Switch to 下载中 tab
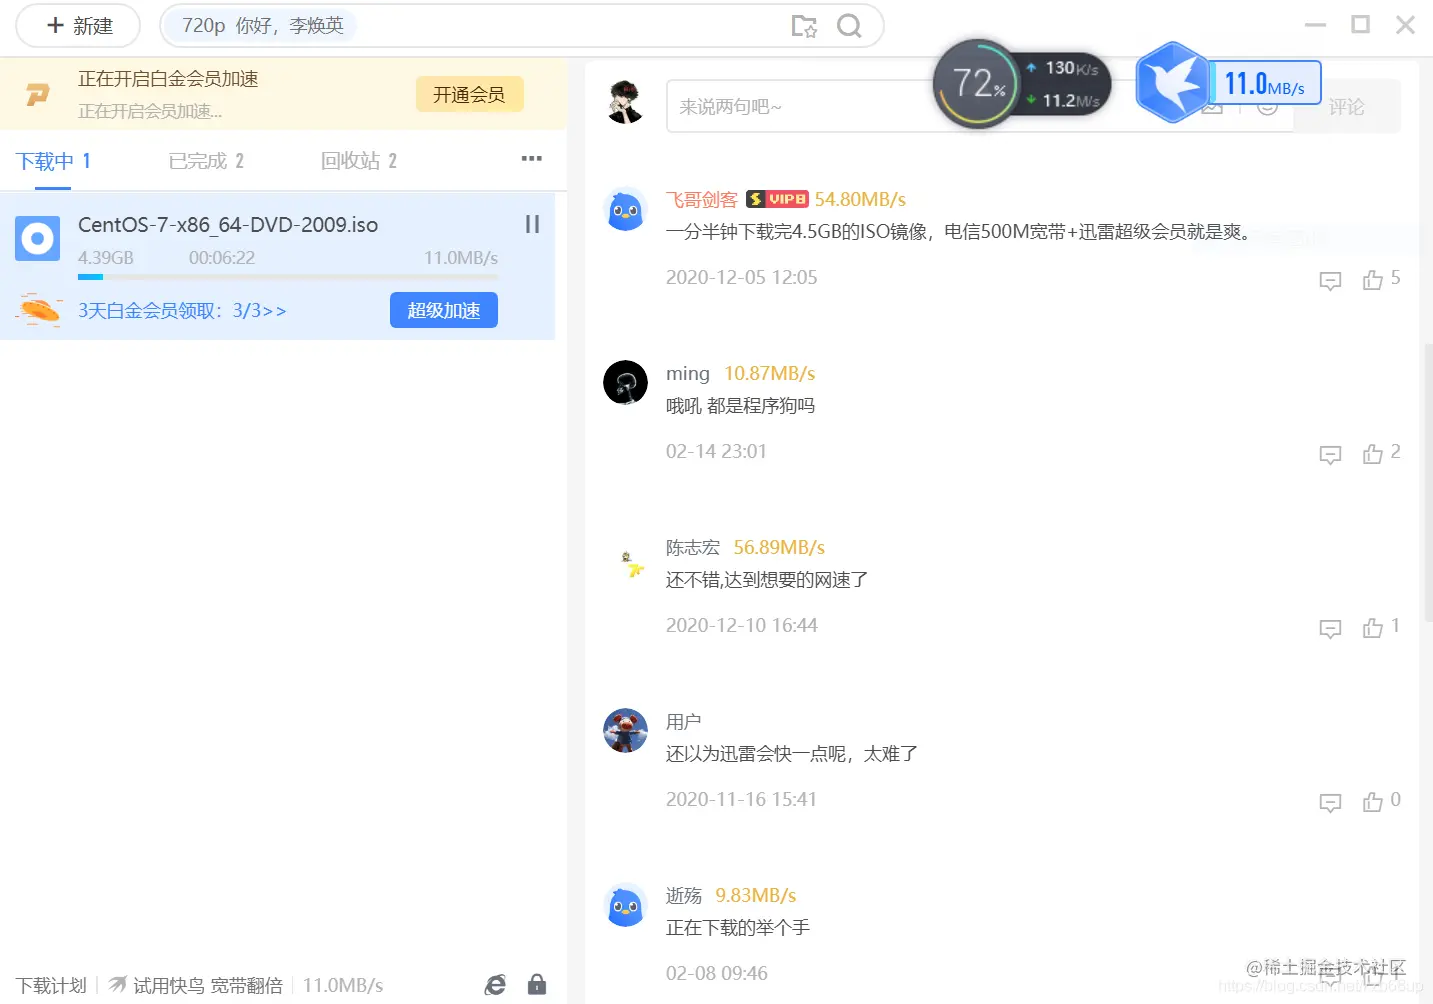 pos(53,161)
